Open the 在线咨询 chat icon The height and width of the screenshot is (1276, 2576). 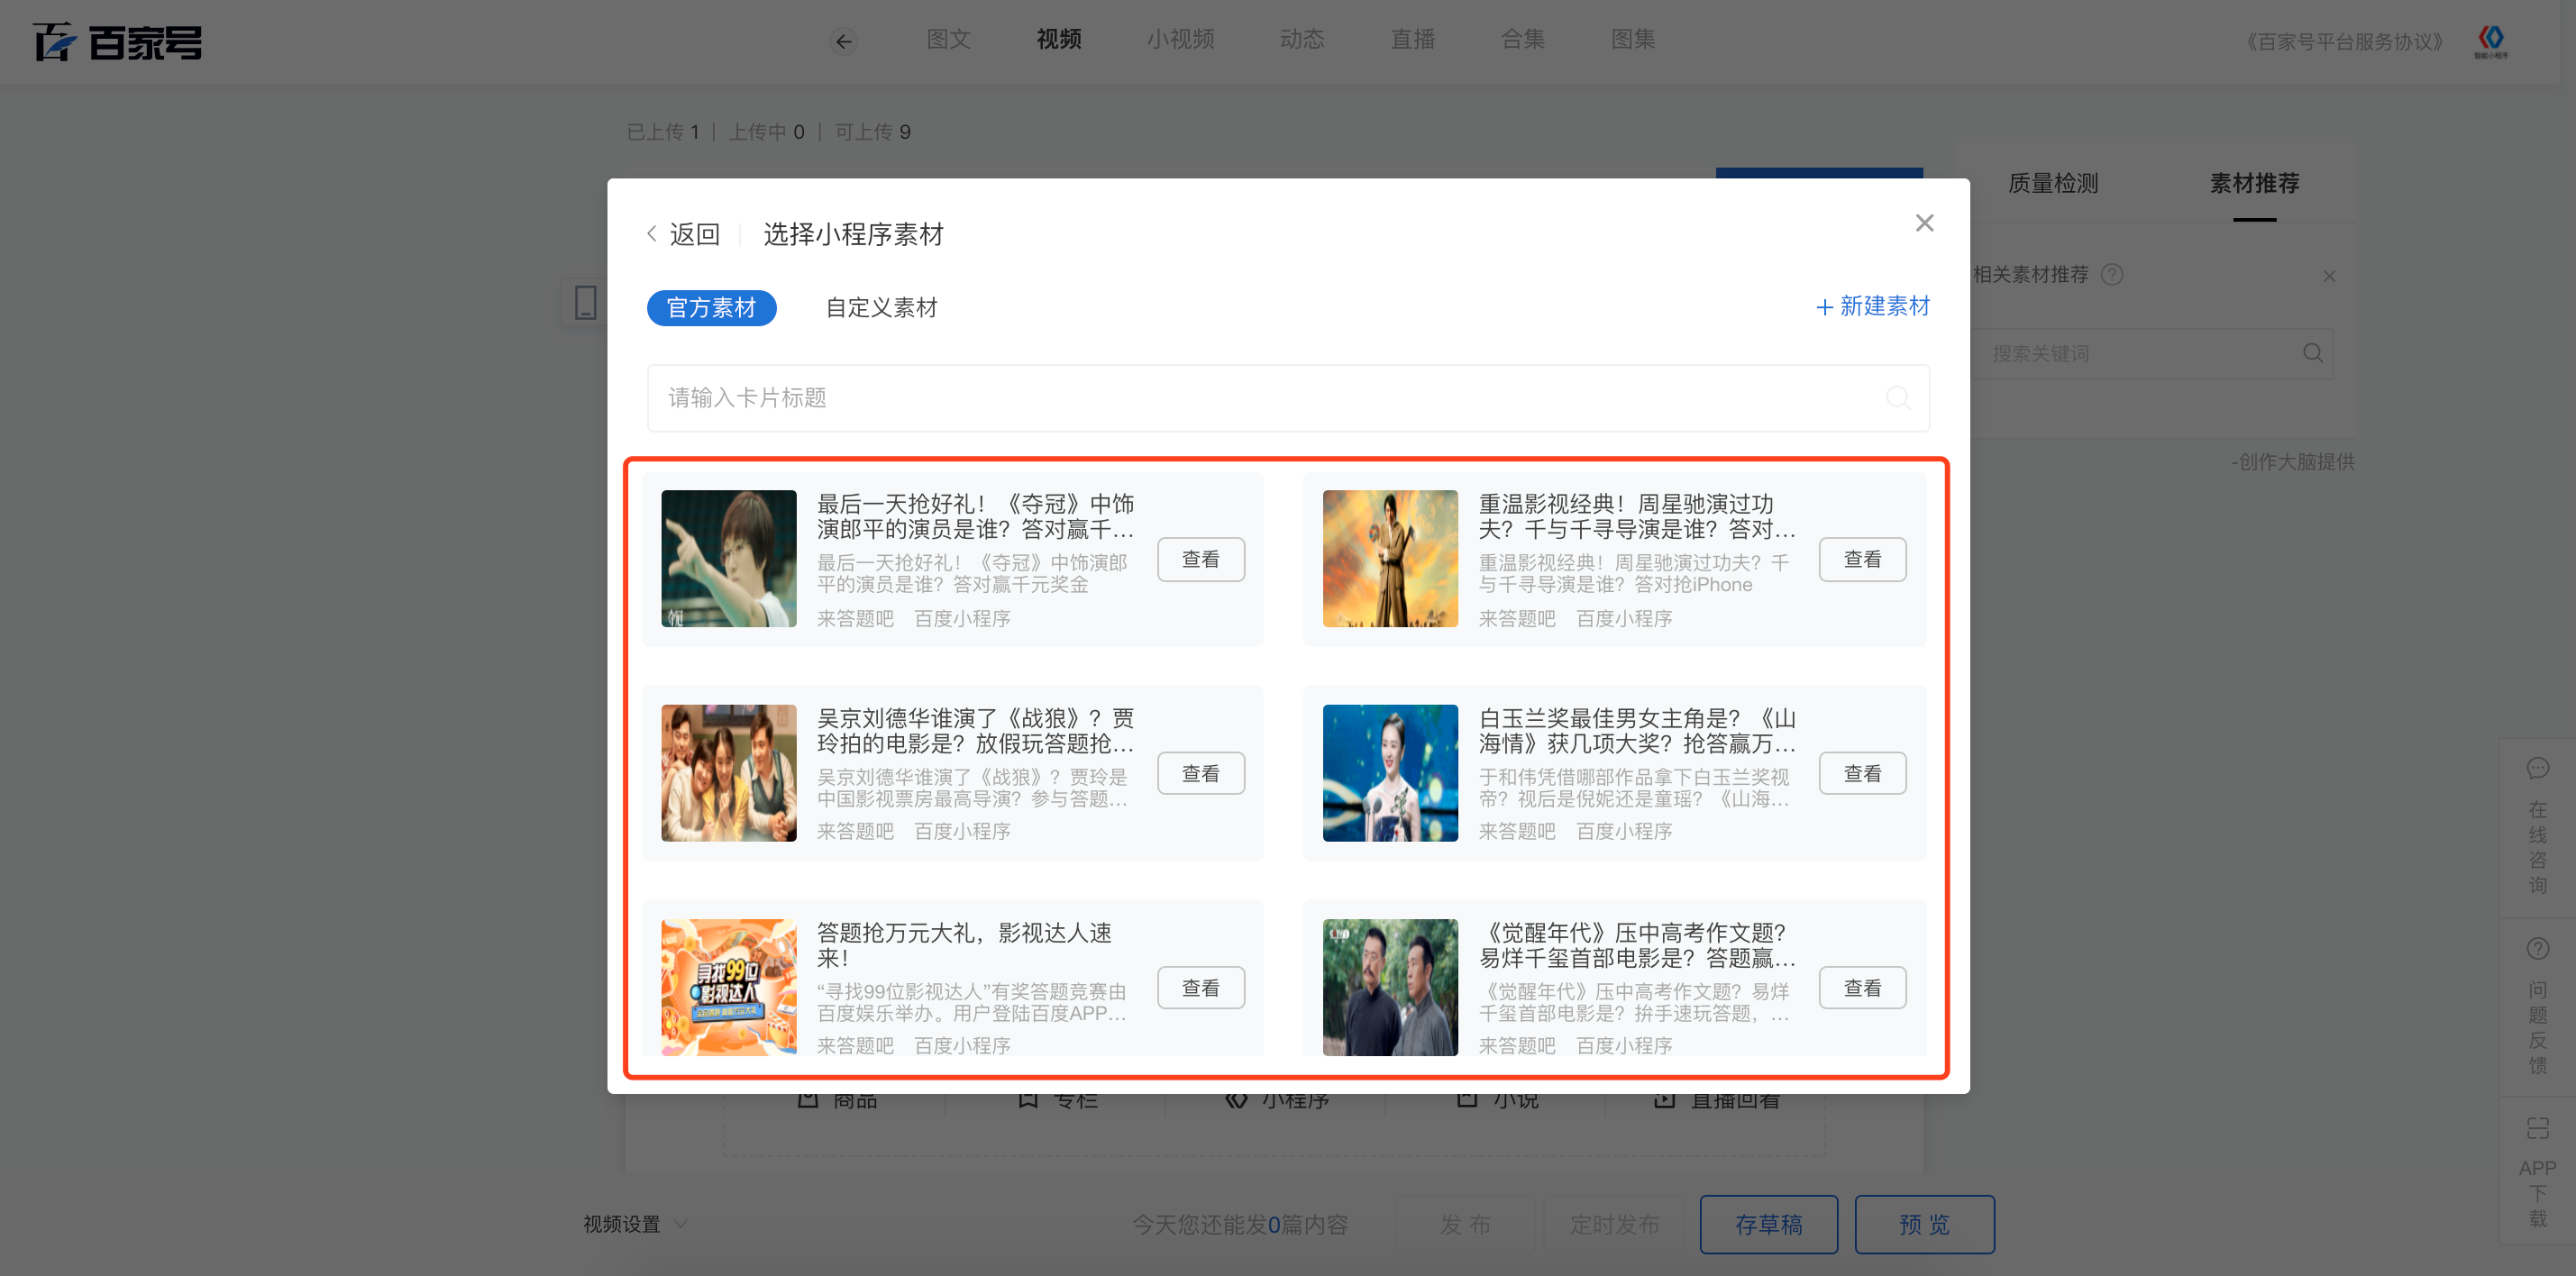pos(2537,768)
